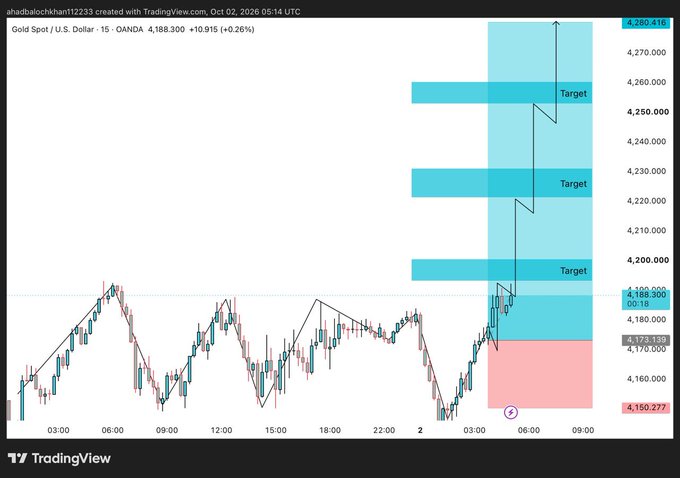
Task: Click the 4,240.000 price axis label
Action: tap(646, 141)
